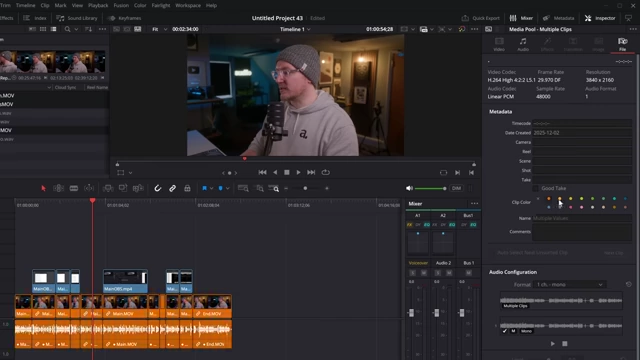The width and height of the screenshot is (640, 360).
Task: Click the Comments text field
Action: point(582,233)
